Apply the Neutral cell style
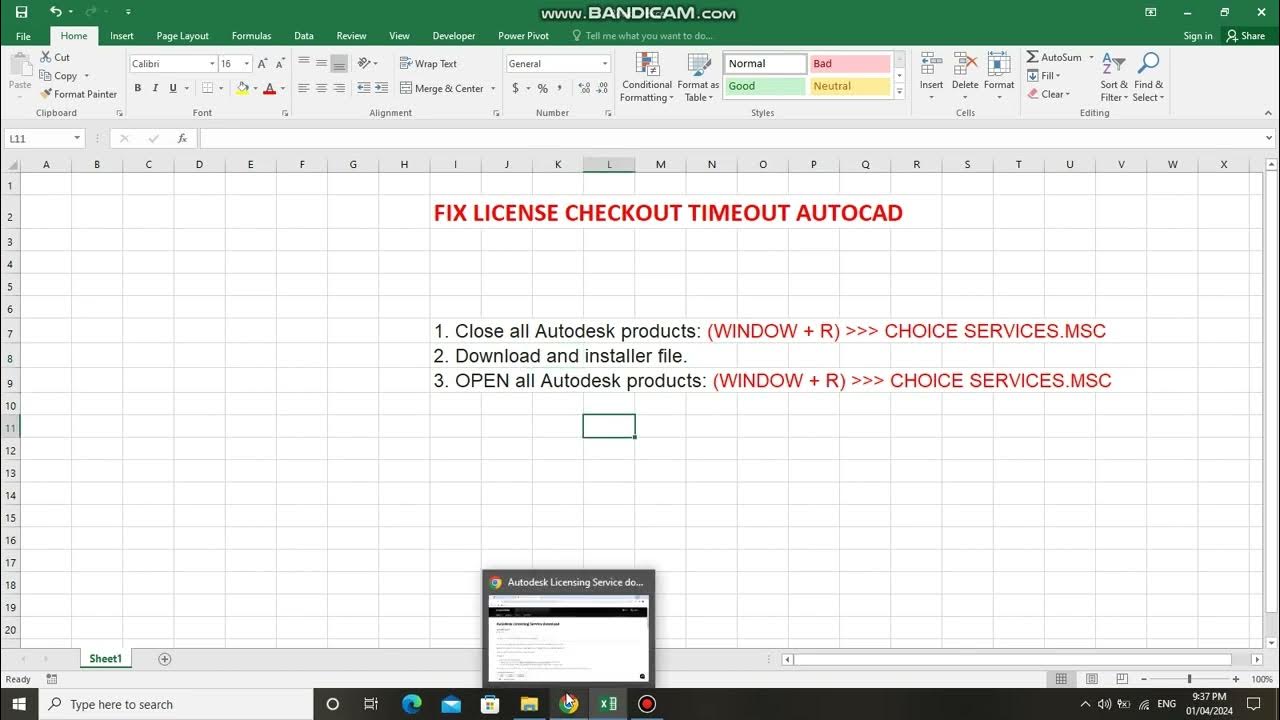This screenshot has height=720, width=1280. point(850,86)
